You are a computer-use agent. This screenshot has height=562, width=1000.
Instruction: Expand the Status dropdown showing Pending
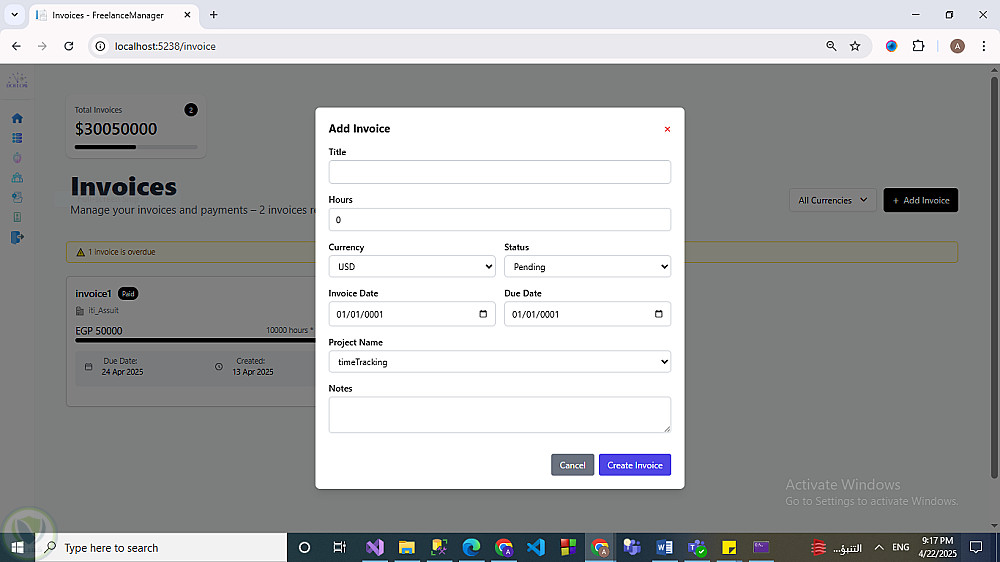click(587, 267)
